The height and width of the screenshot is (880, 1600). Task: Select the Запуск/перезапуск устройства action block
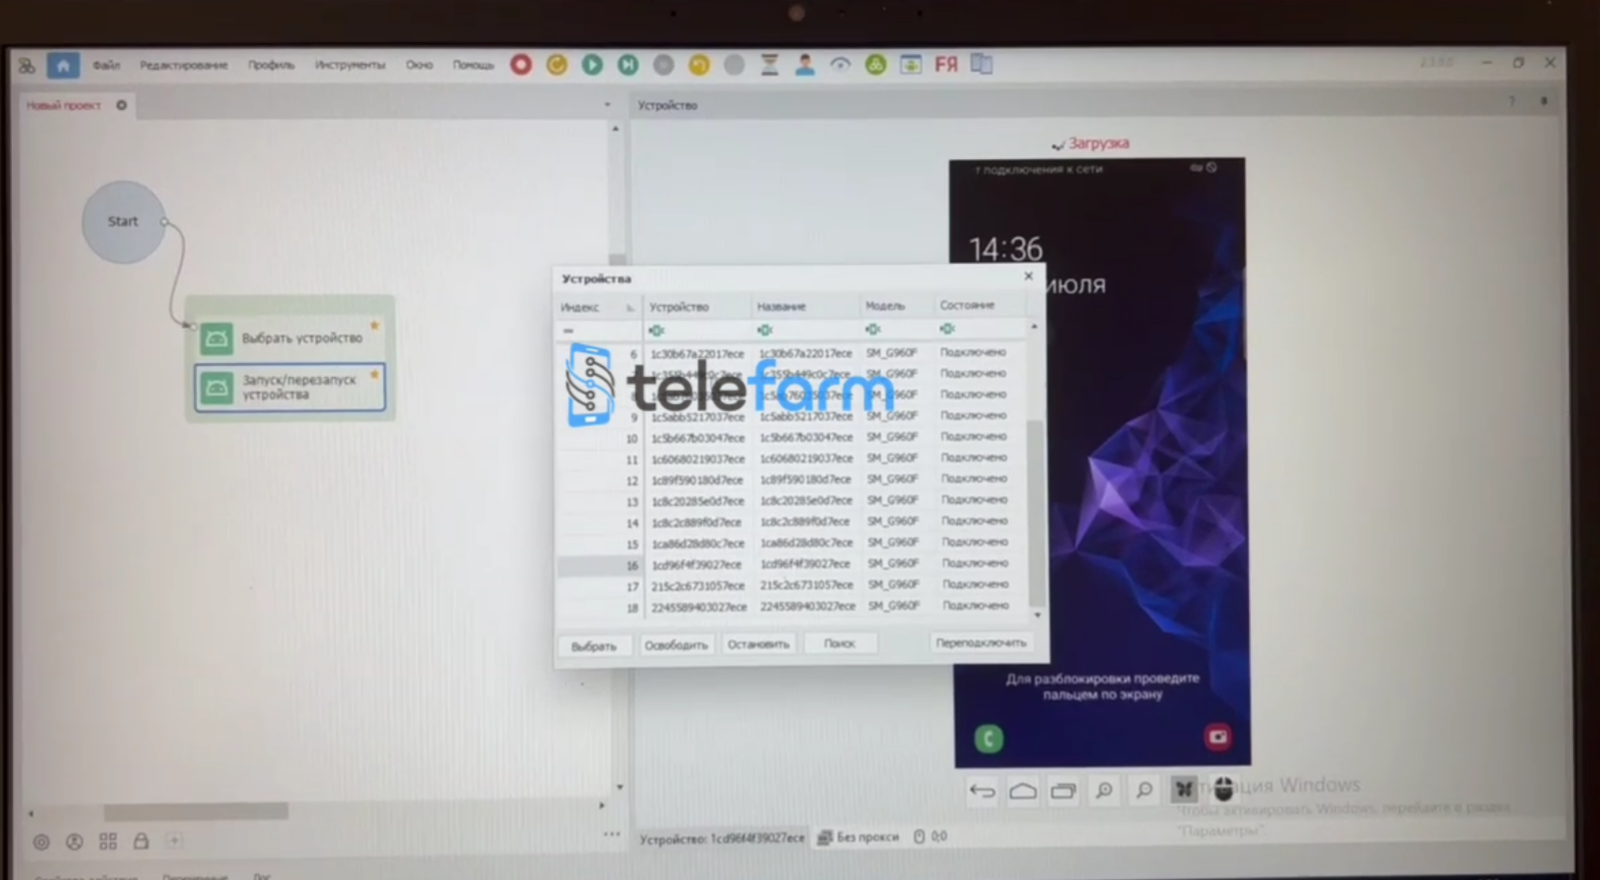coord(290,387)
